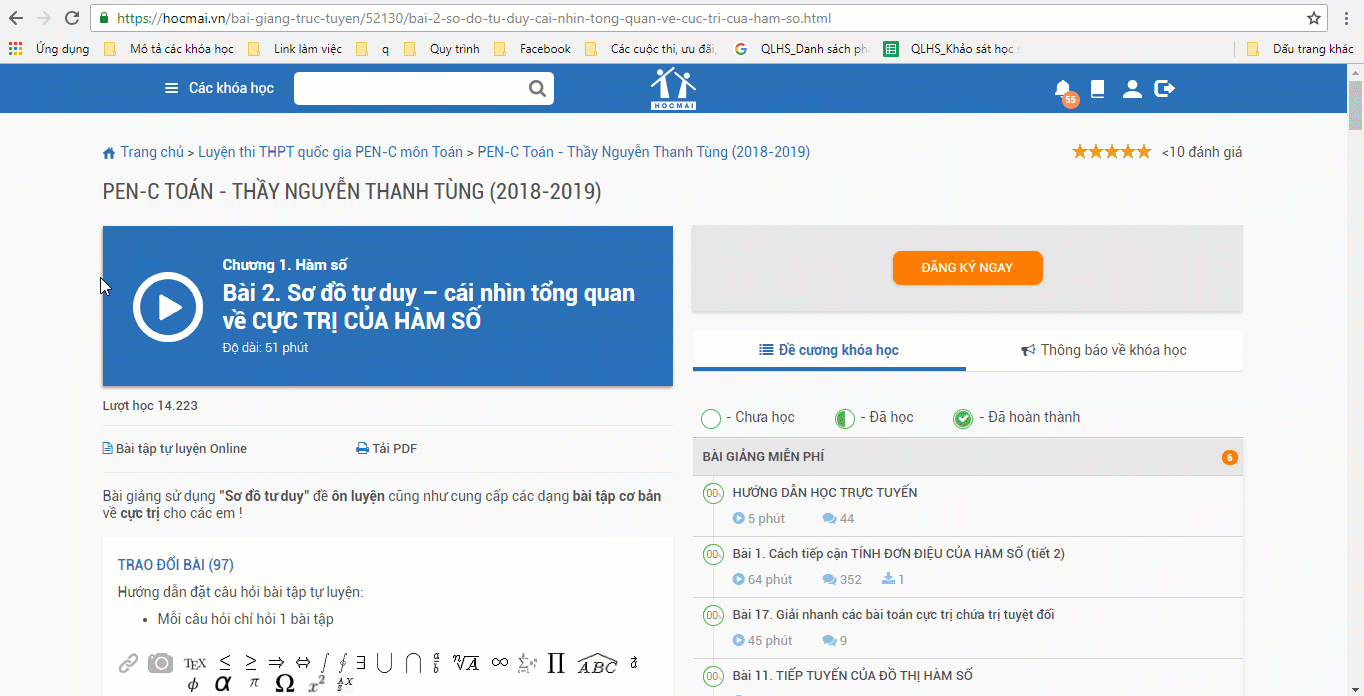Open Luyện thi THPT quốc gia PEN-C breadcrumb
The height and width of the screenshot is (696, 1364).
[x=331, y=152]
